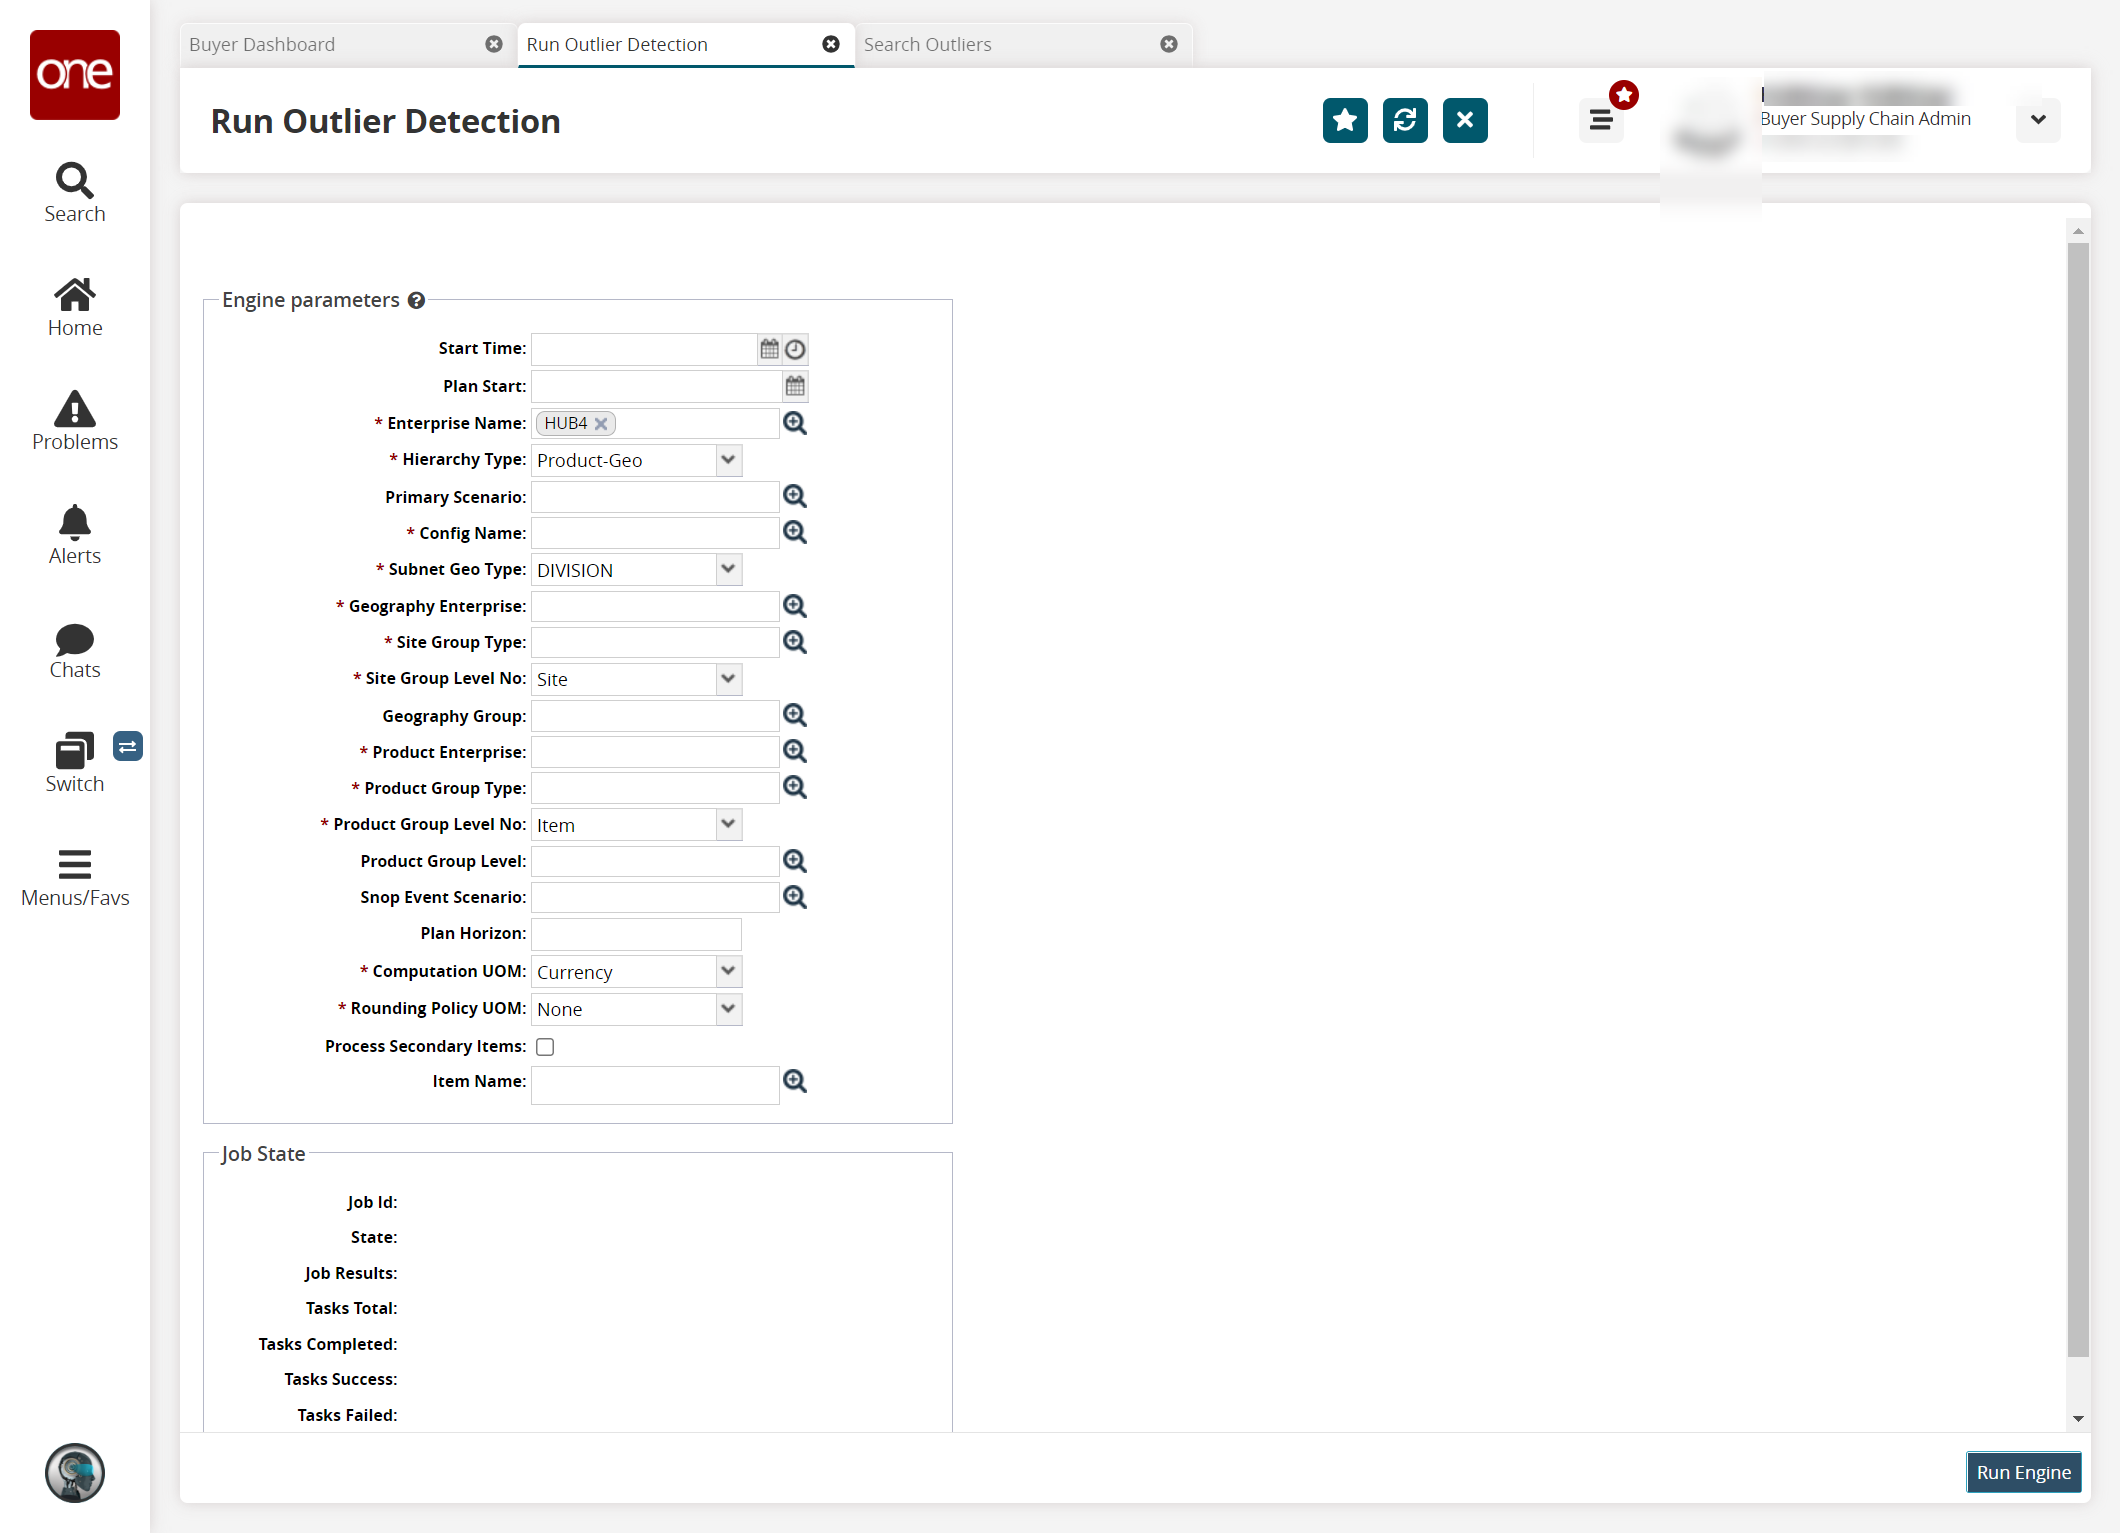Click the Search magnifier in sidebar
Screen dimensions: 2120x1533
(x=74, y=179)
